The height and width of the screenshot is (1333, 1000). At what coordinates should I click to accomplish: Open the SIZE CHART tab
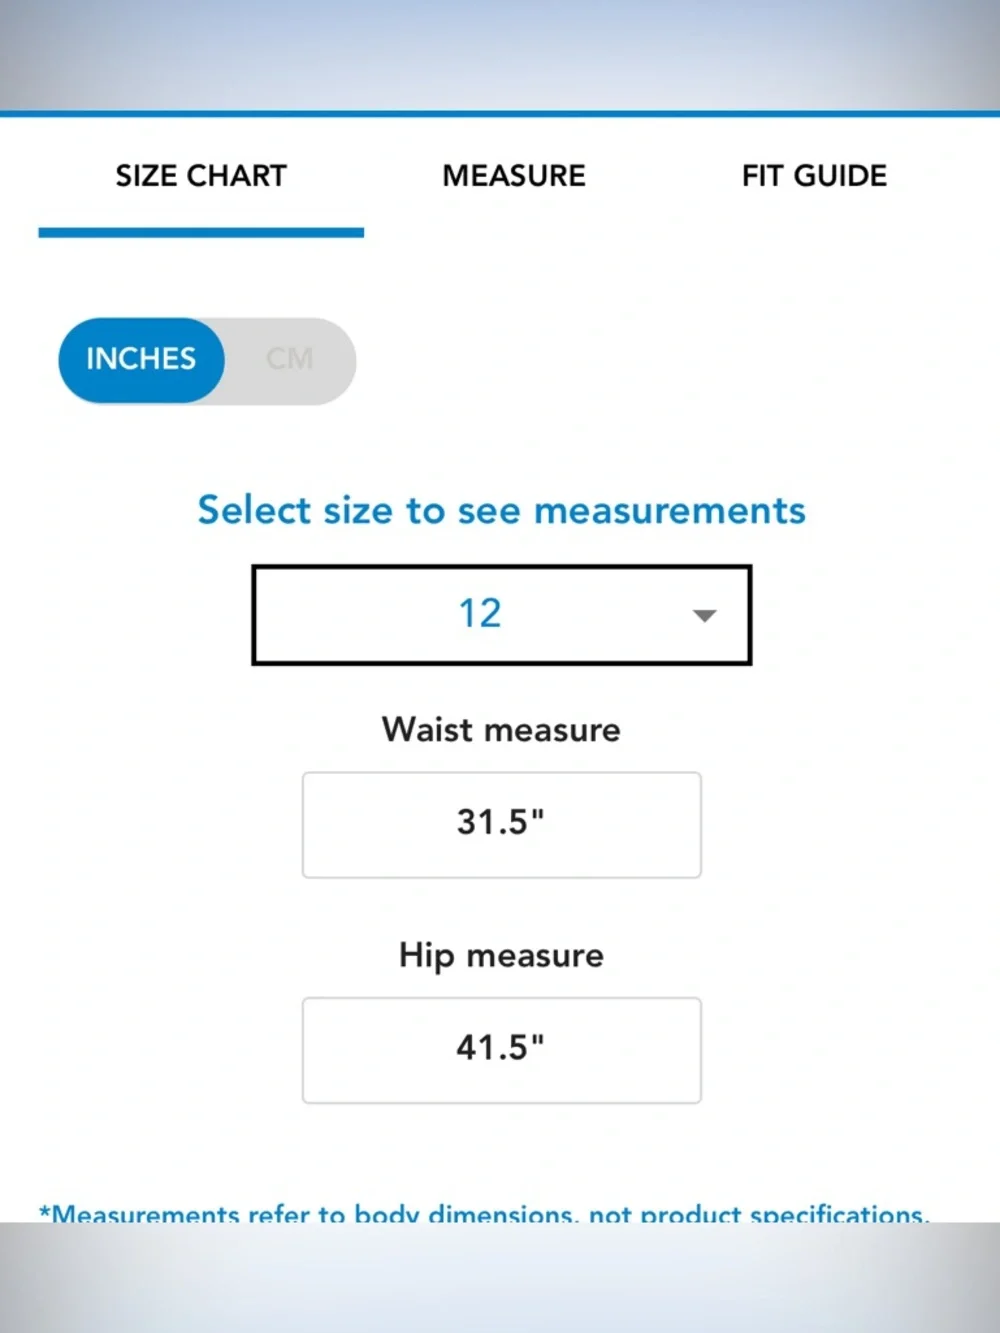pyautogui.click(x=201, y=176)
